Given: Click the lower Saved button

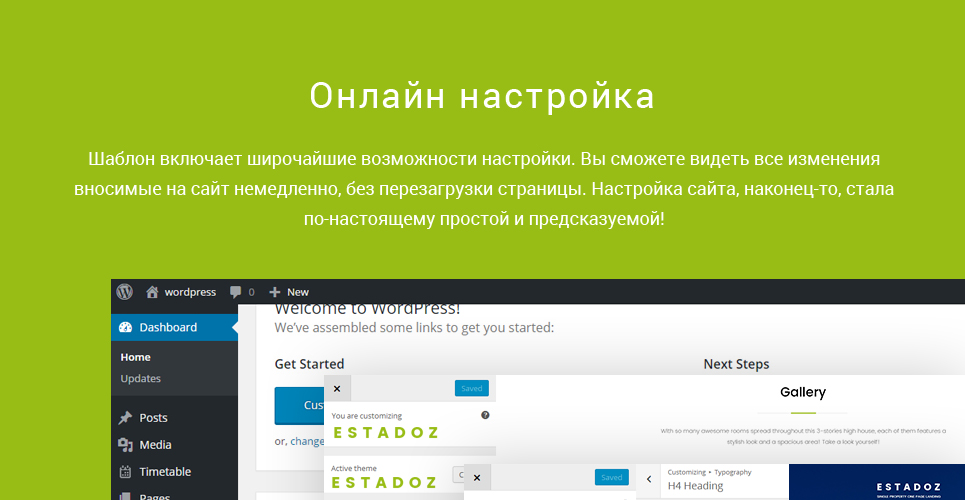Looking at the screenshot, I should click(612, 477).
